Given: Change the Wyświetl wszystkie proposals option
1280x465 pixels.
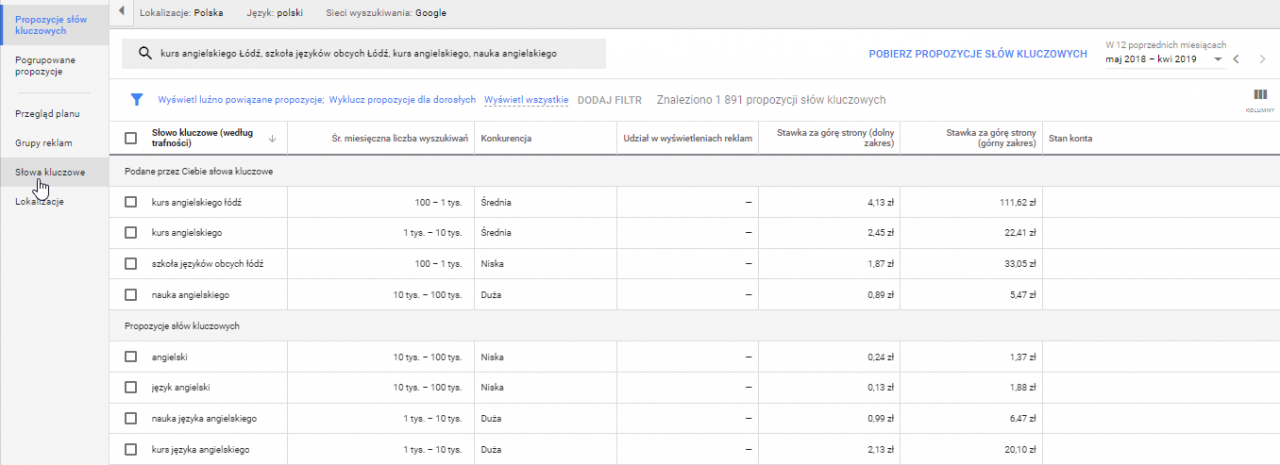Looking at the screenshot, I should coord(526,100).
